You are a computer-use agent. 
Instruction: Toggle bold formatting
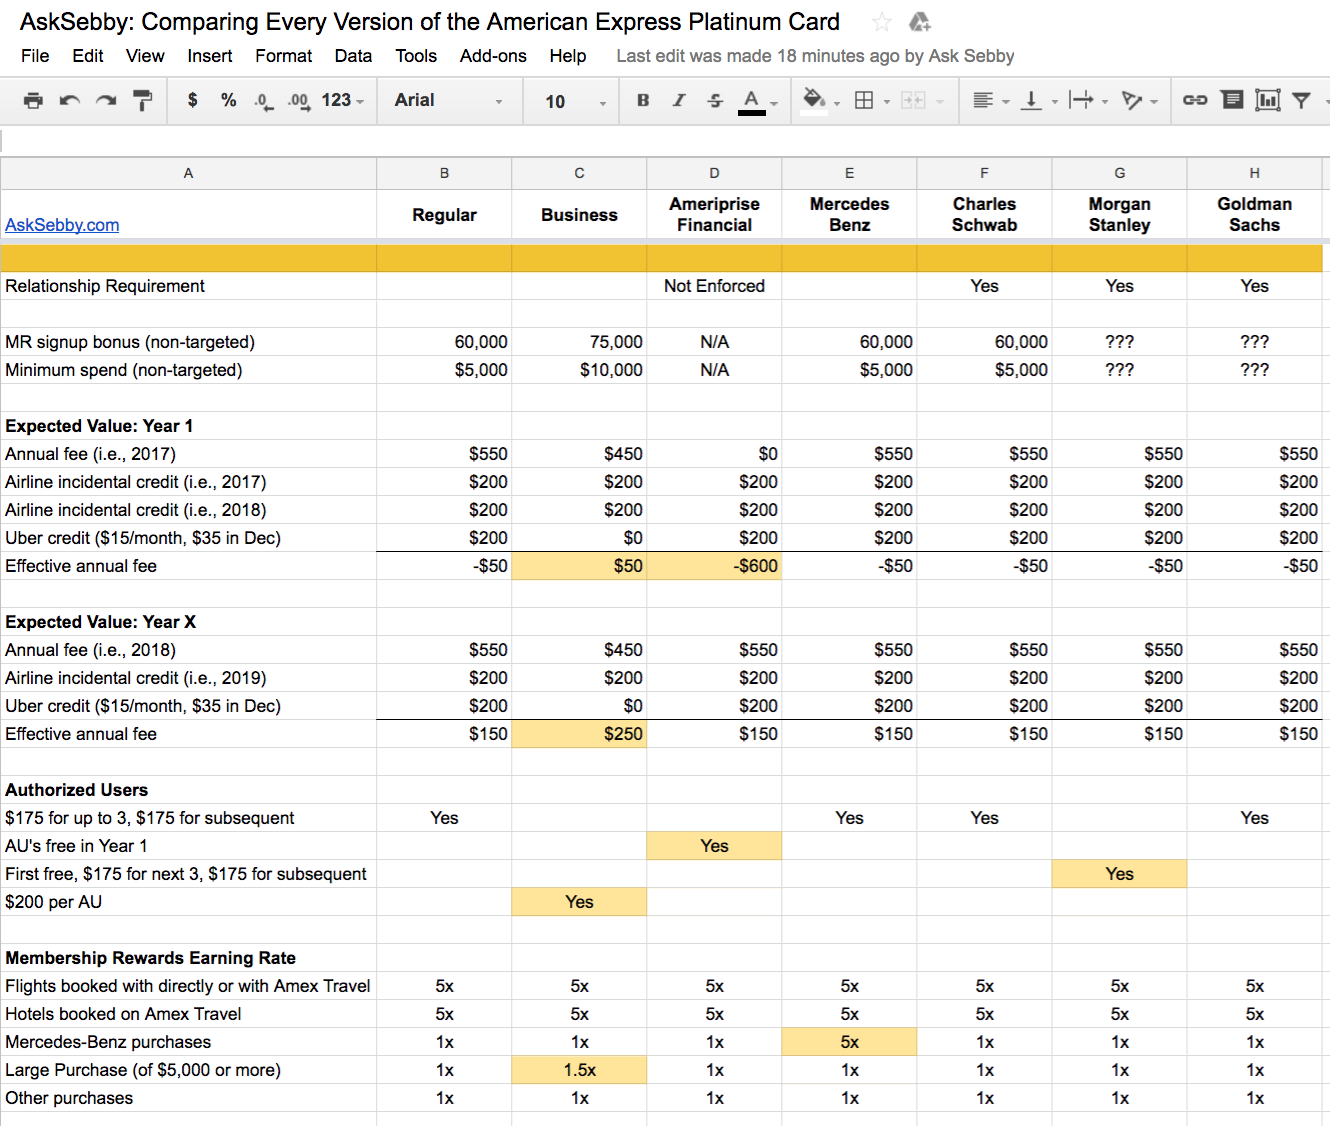point(643,100)
